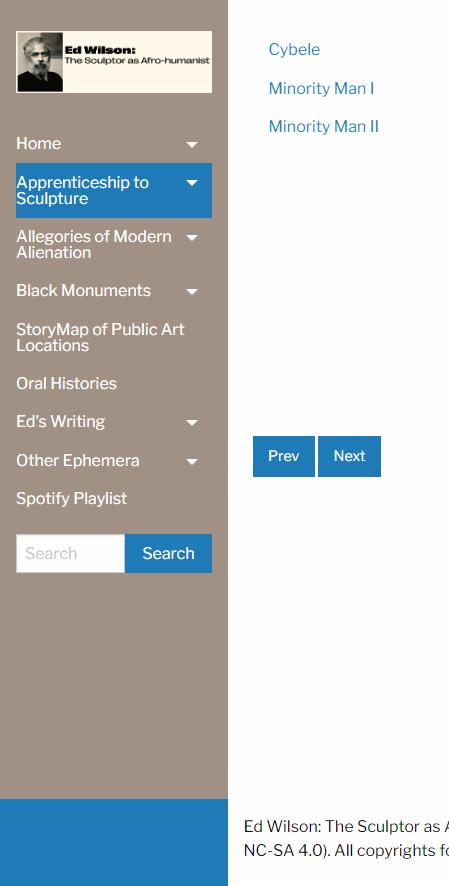The width and height of the screenshot is (449, 886).
Task: Click the Ed Wilson site logo banner
Action: (114, 62)
